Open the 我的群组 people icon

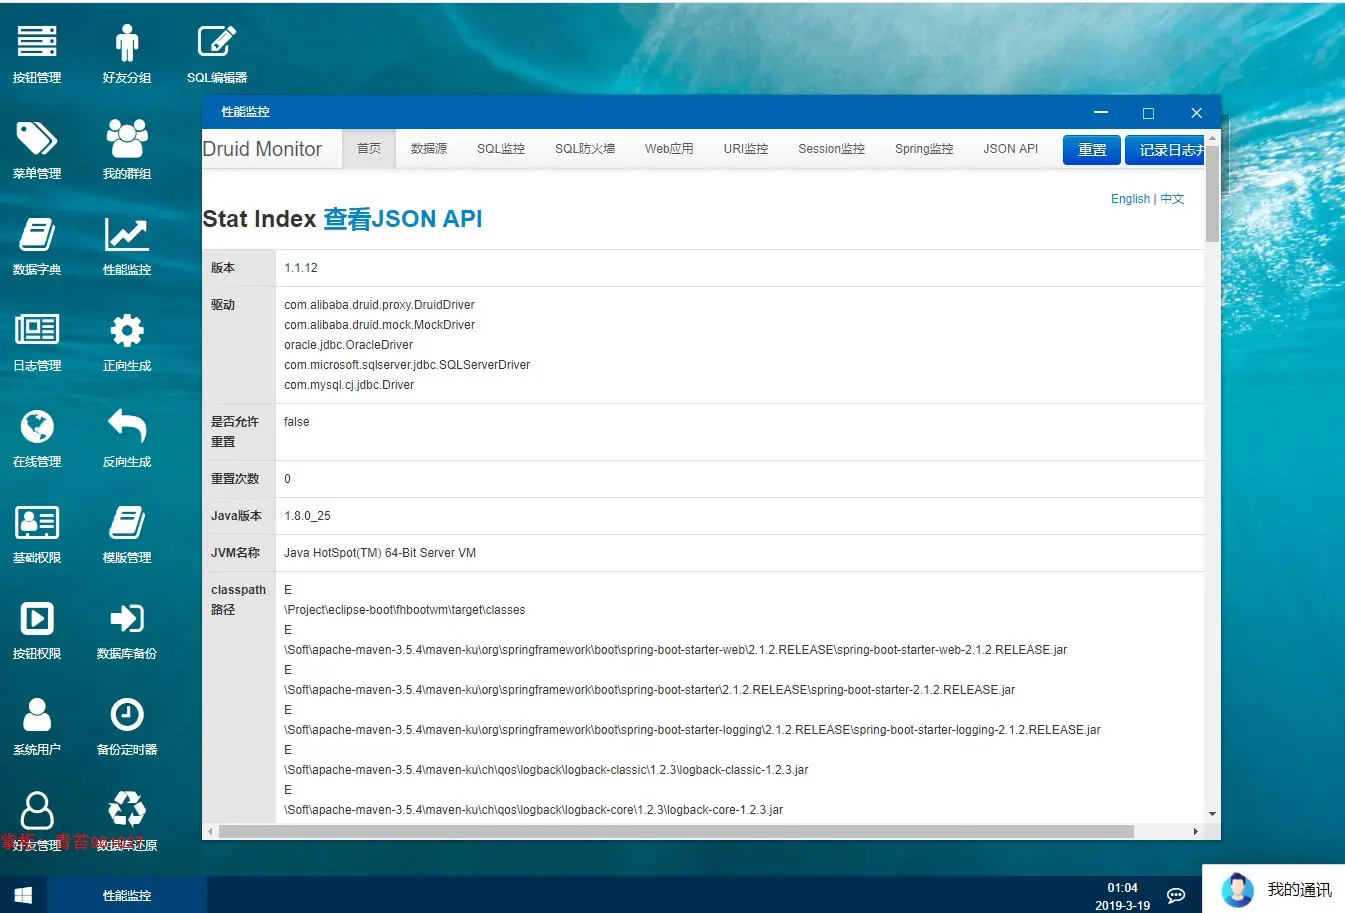127,149
